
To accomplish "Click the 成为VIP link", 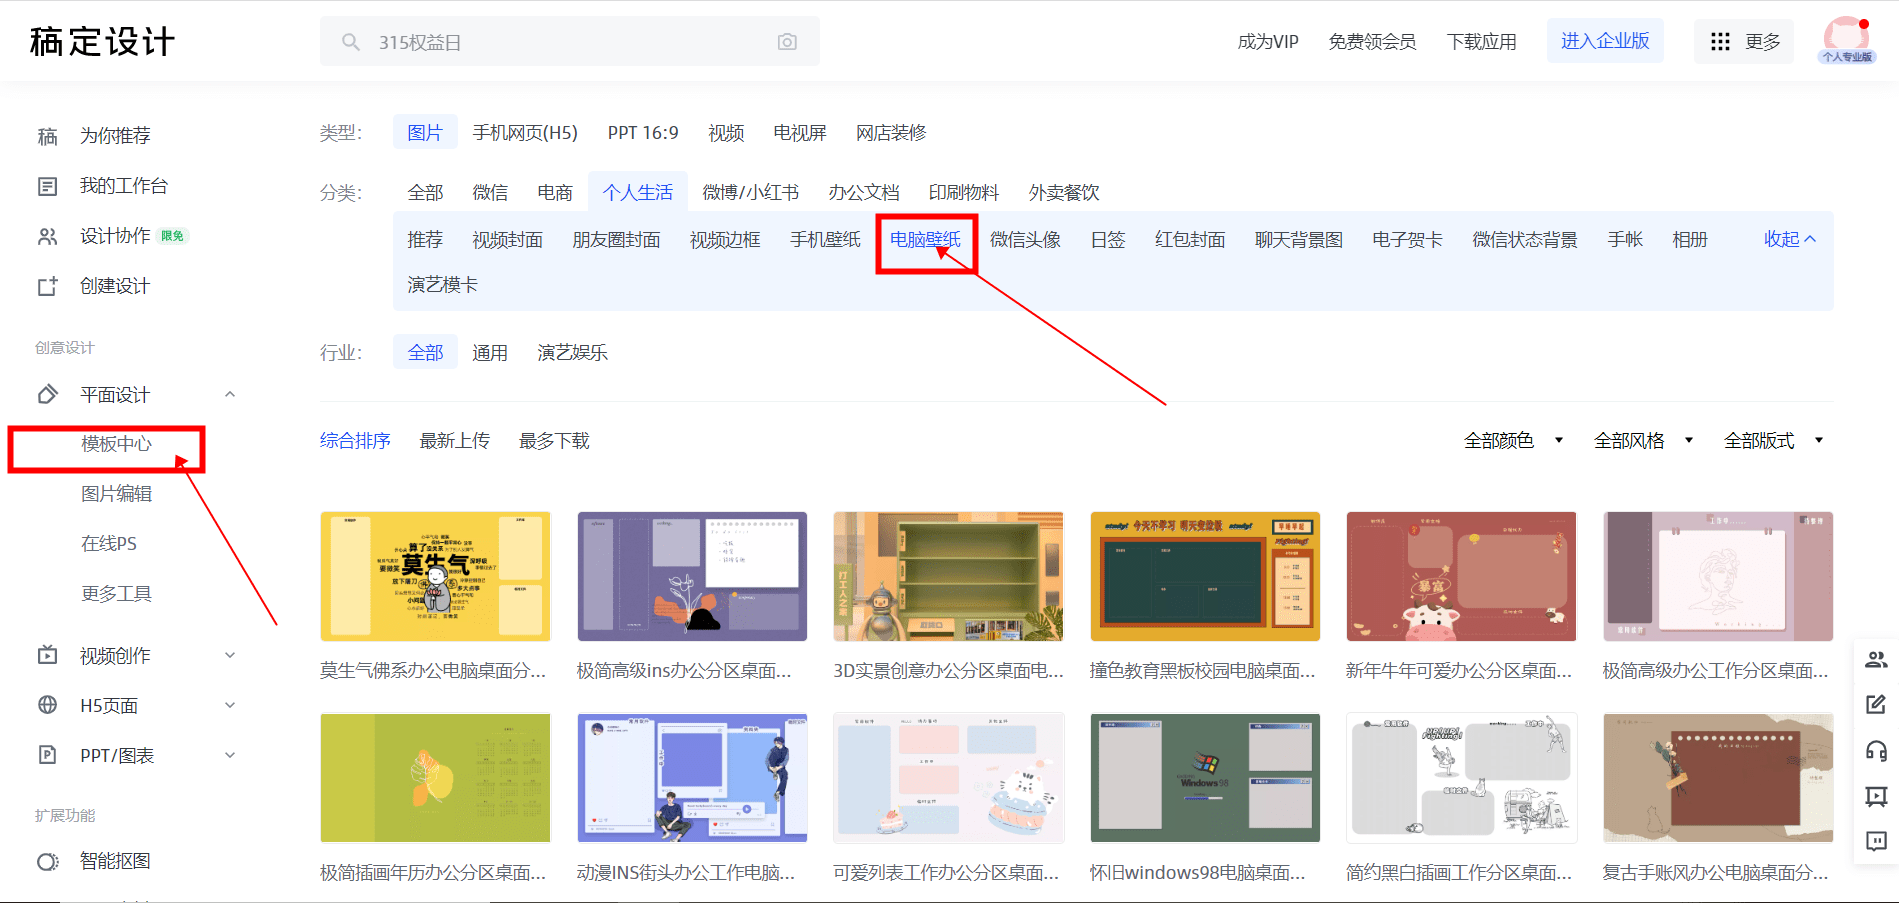I will (x=1268, y=42).
